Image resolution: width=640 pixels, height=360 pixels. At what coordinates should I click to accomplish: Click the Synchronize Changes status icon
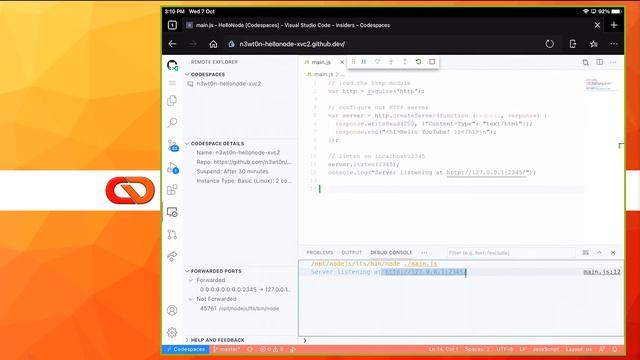pyautogui.click(x=250, y=349)
